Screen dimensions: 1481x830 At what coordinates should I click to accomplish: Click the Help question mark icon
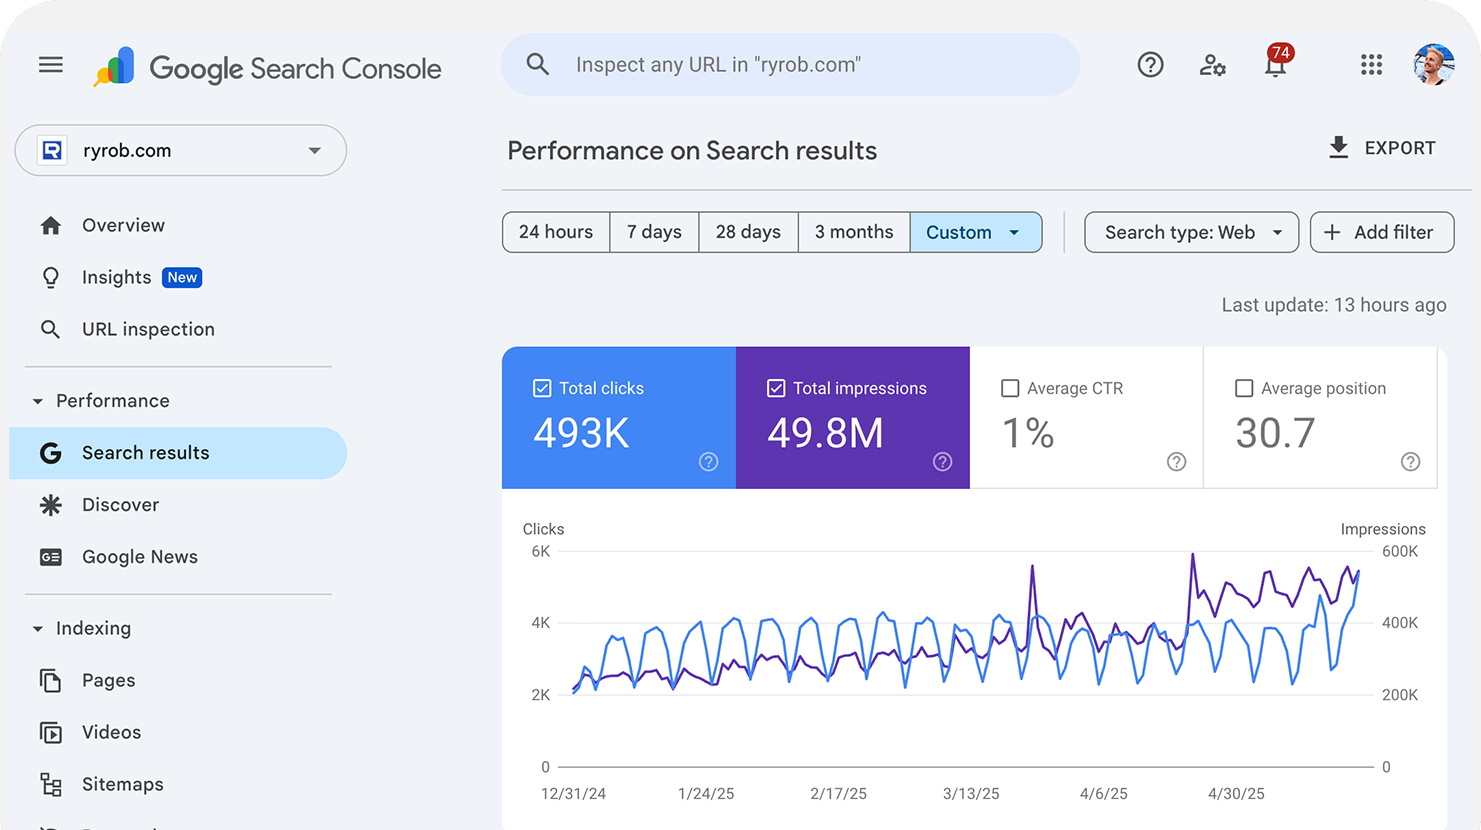(1150, 65)
